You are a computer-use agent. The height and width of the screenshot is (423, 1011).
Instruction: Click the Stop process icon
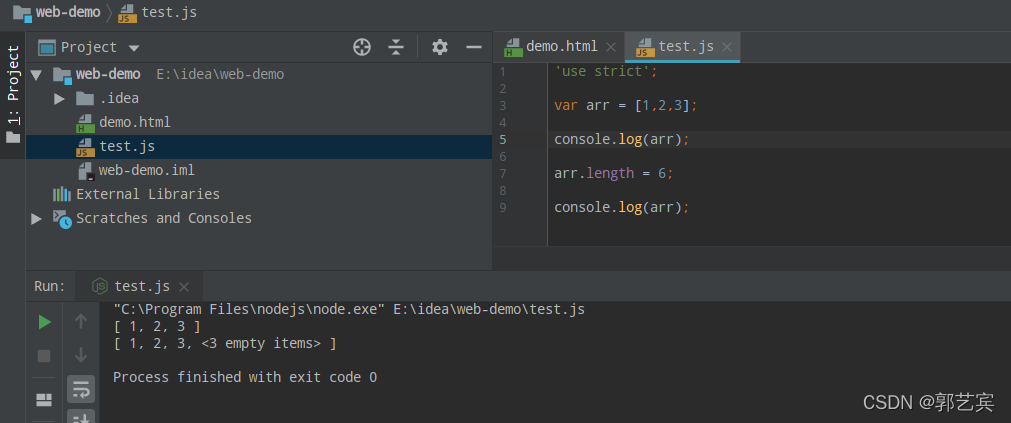[x=44, y=356]
